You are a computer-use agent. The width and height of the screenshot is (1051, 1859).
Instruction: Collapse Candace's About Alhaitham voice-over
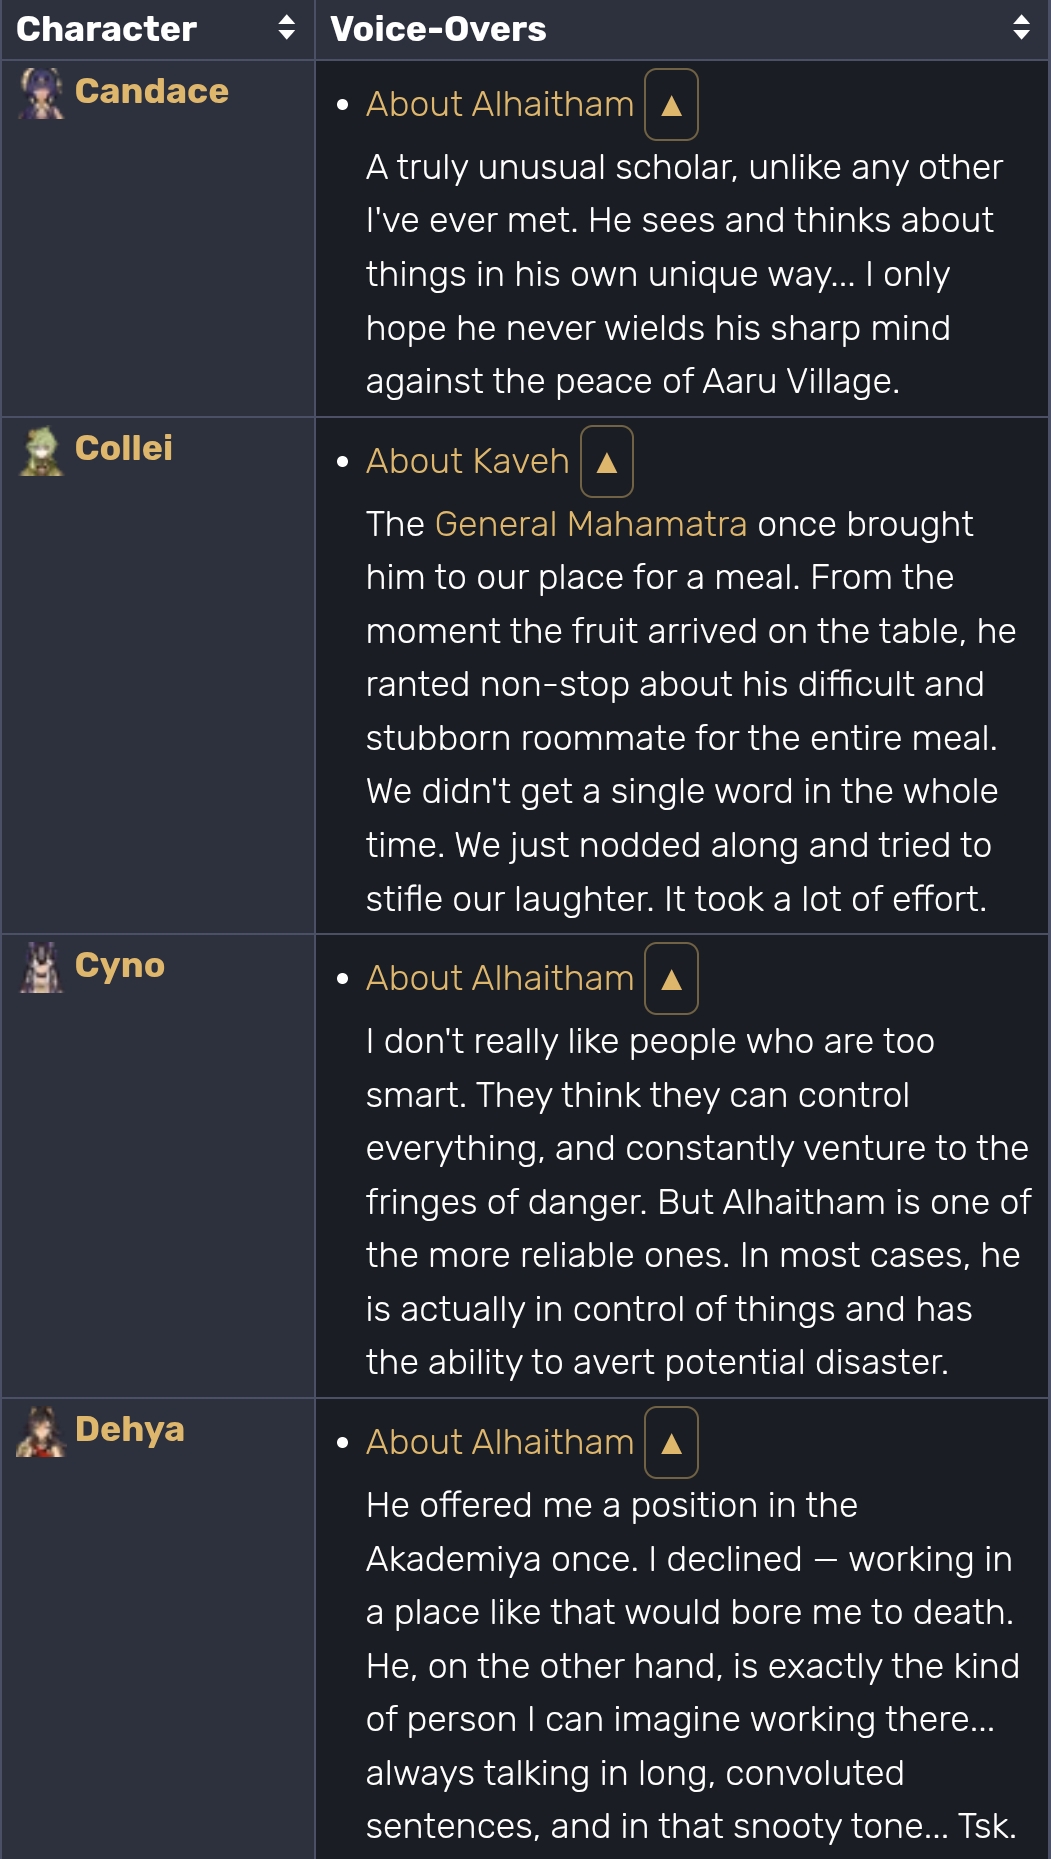tap(671, 105)
